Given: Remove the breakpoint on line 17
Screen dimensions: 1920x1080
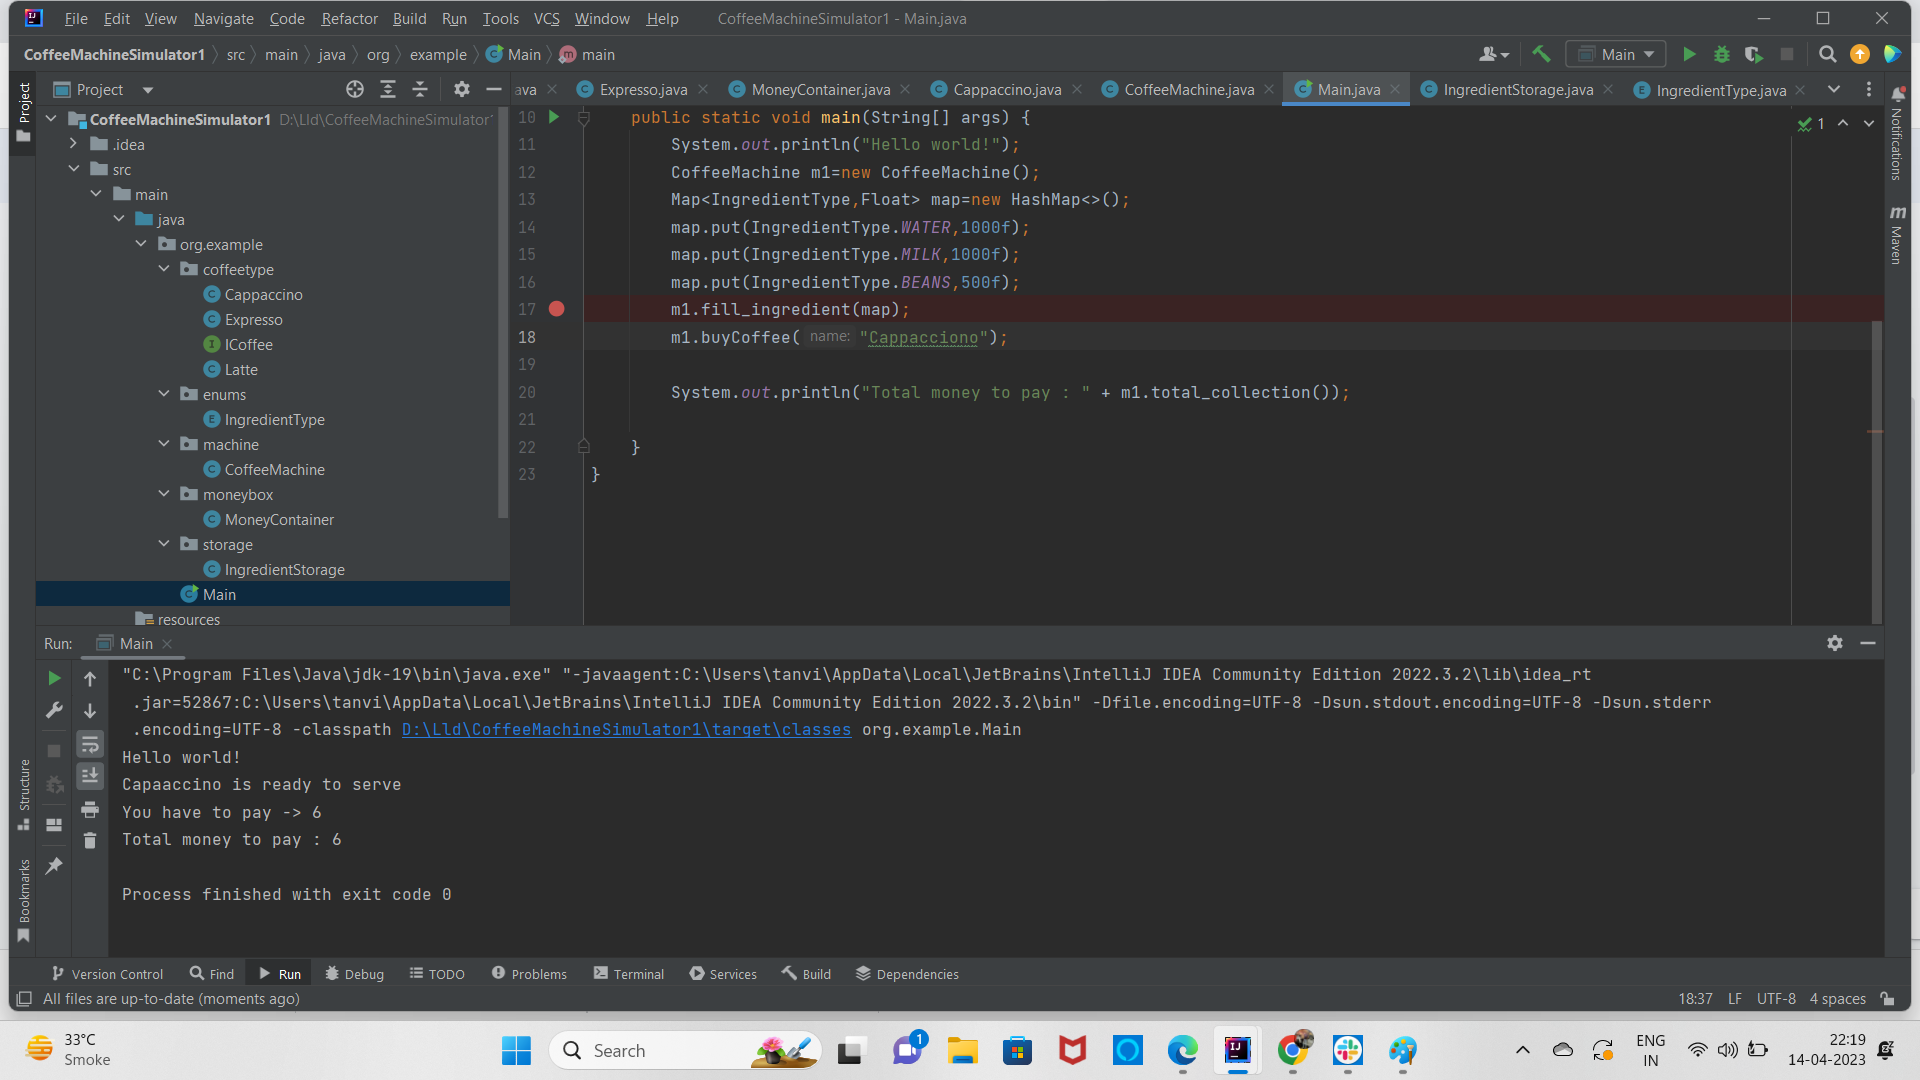Looking at the screenshot, I should (x=557, y=310).
